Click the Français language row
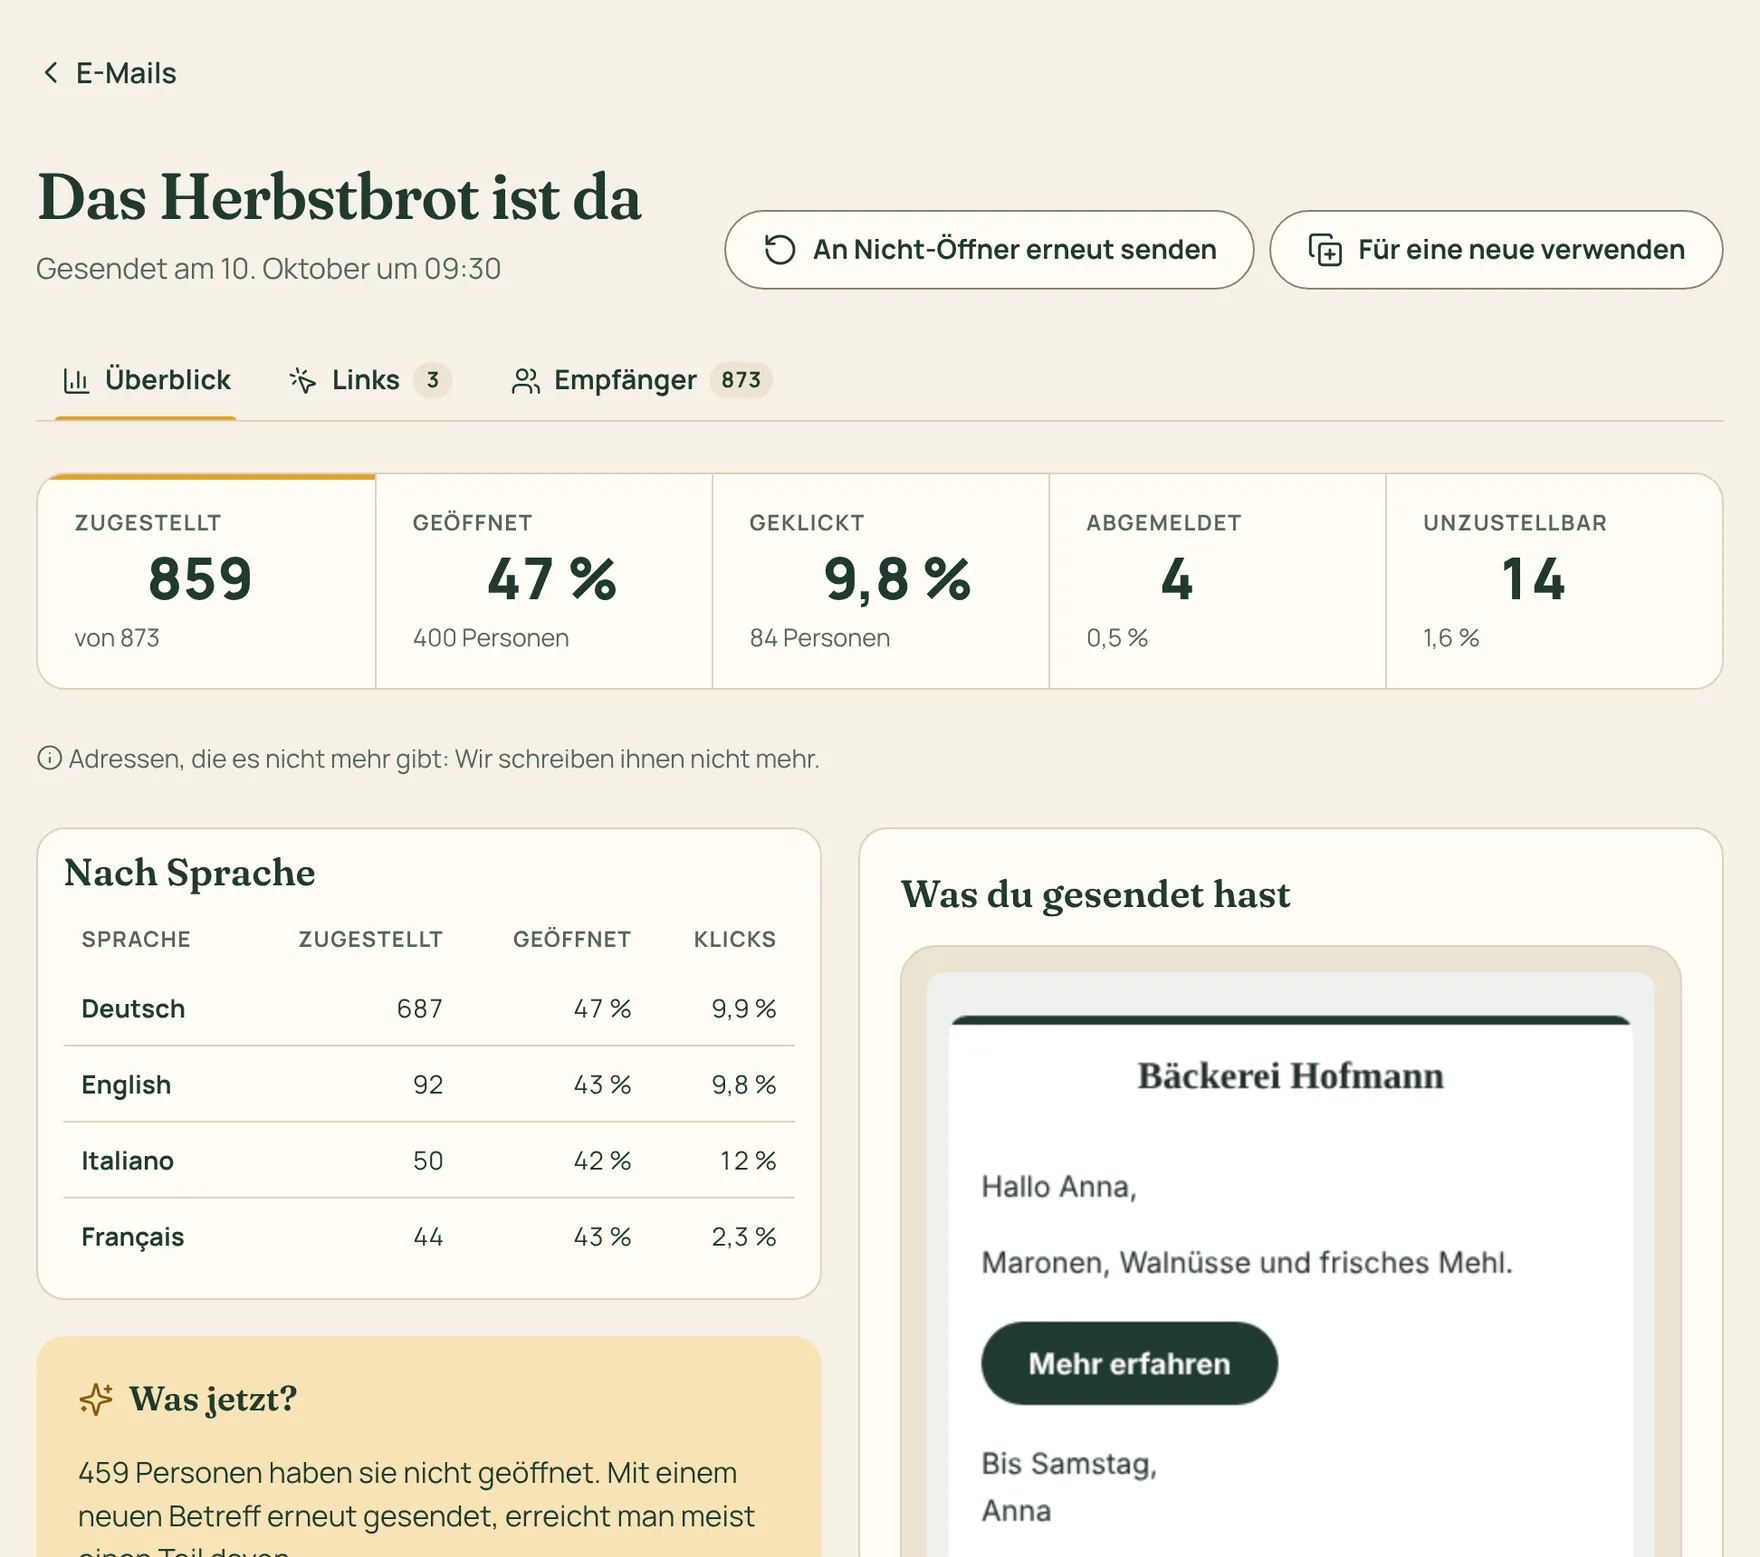1760x1557 pixels. click(x=429, y=1236)
